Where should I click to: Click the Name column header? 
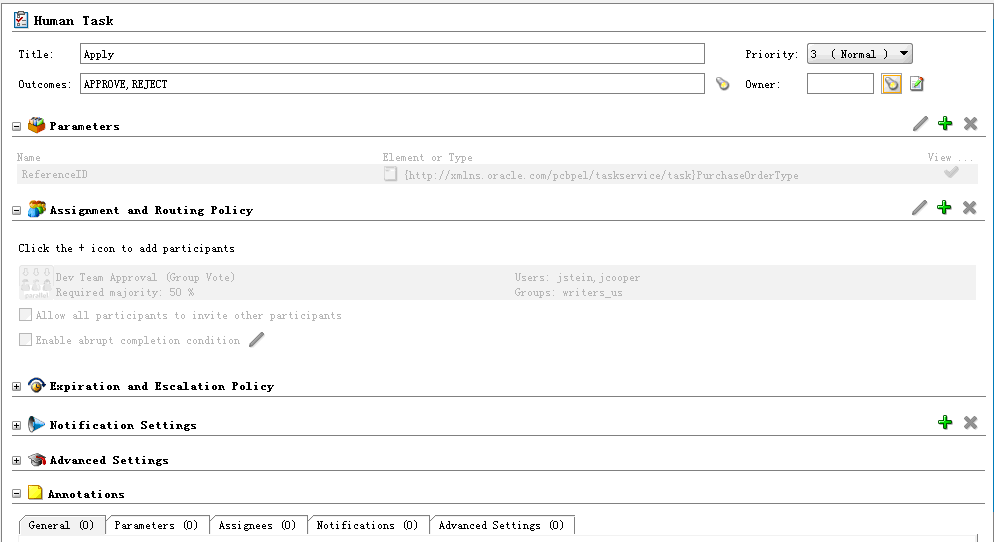click(x=29, y=157)
